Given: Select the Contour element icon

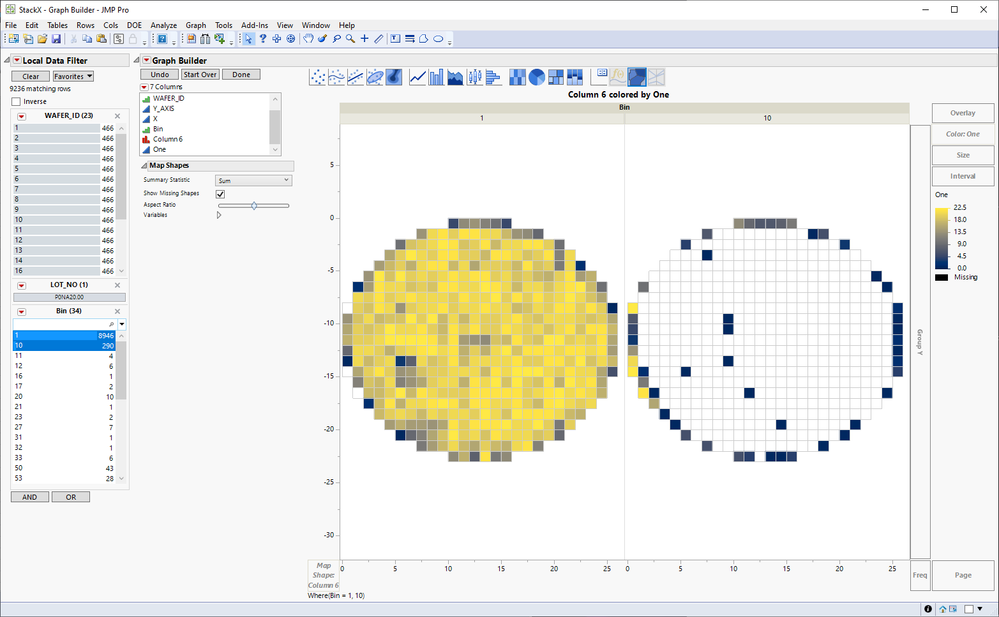Looking at the screenshot, I should pos(394,77).
